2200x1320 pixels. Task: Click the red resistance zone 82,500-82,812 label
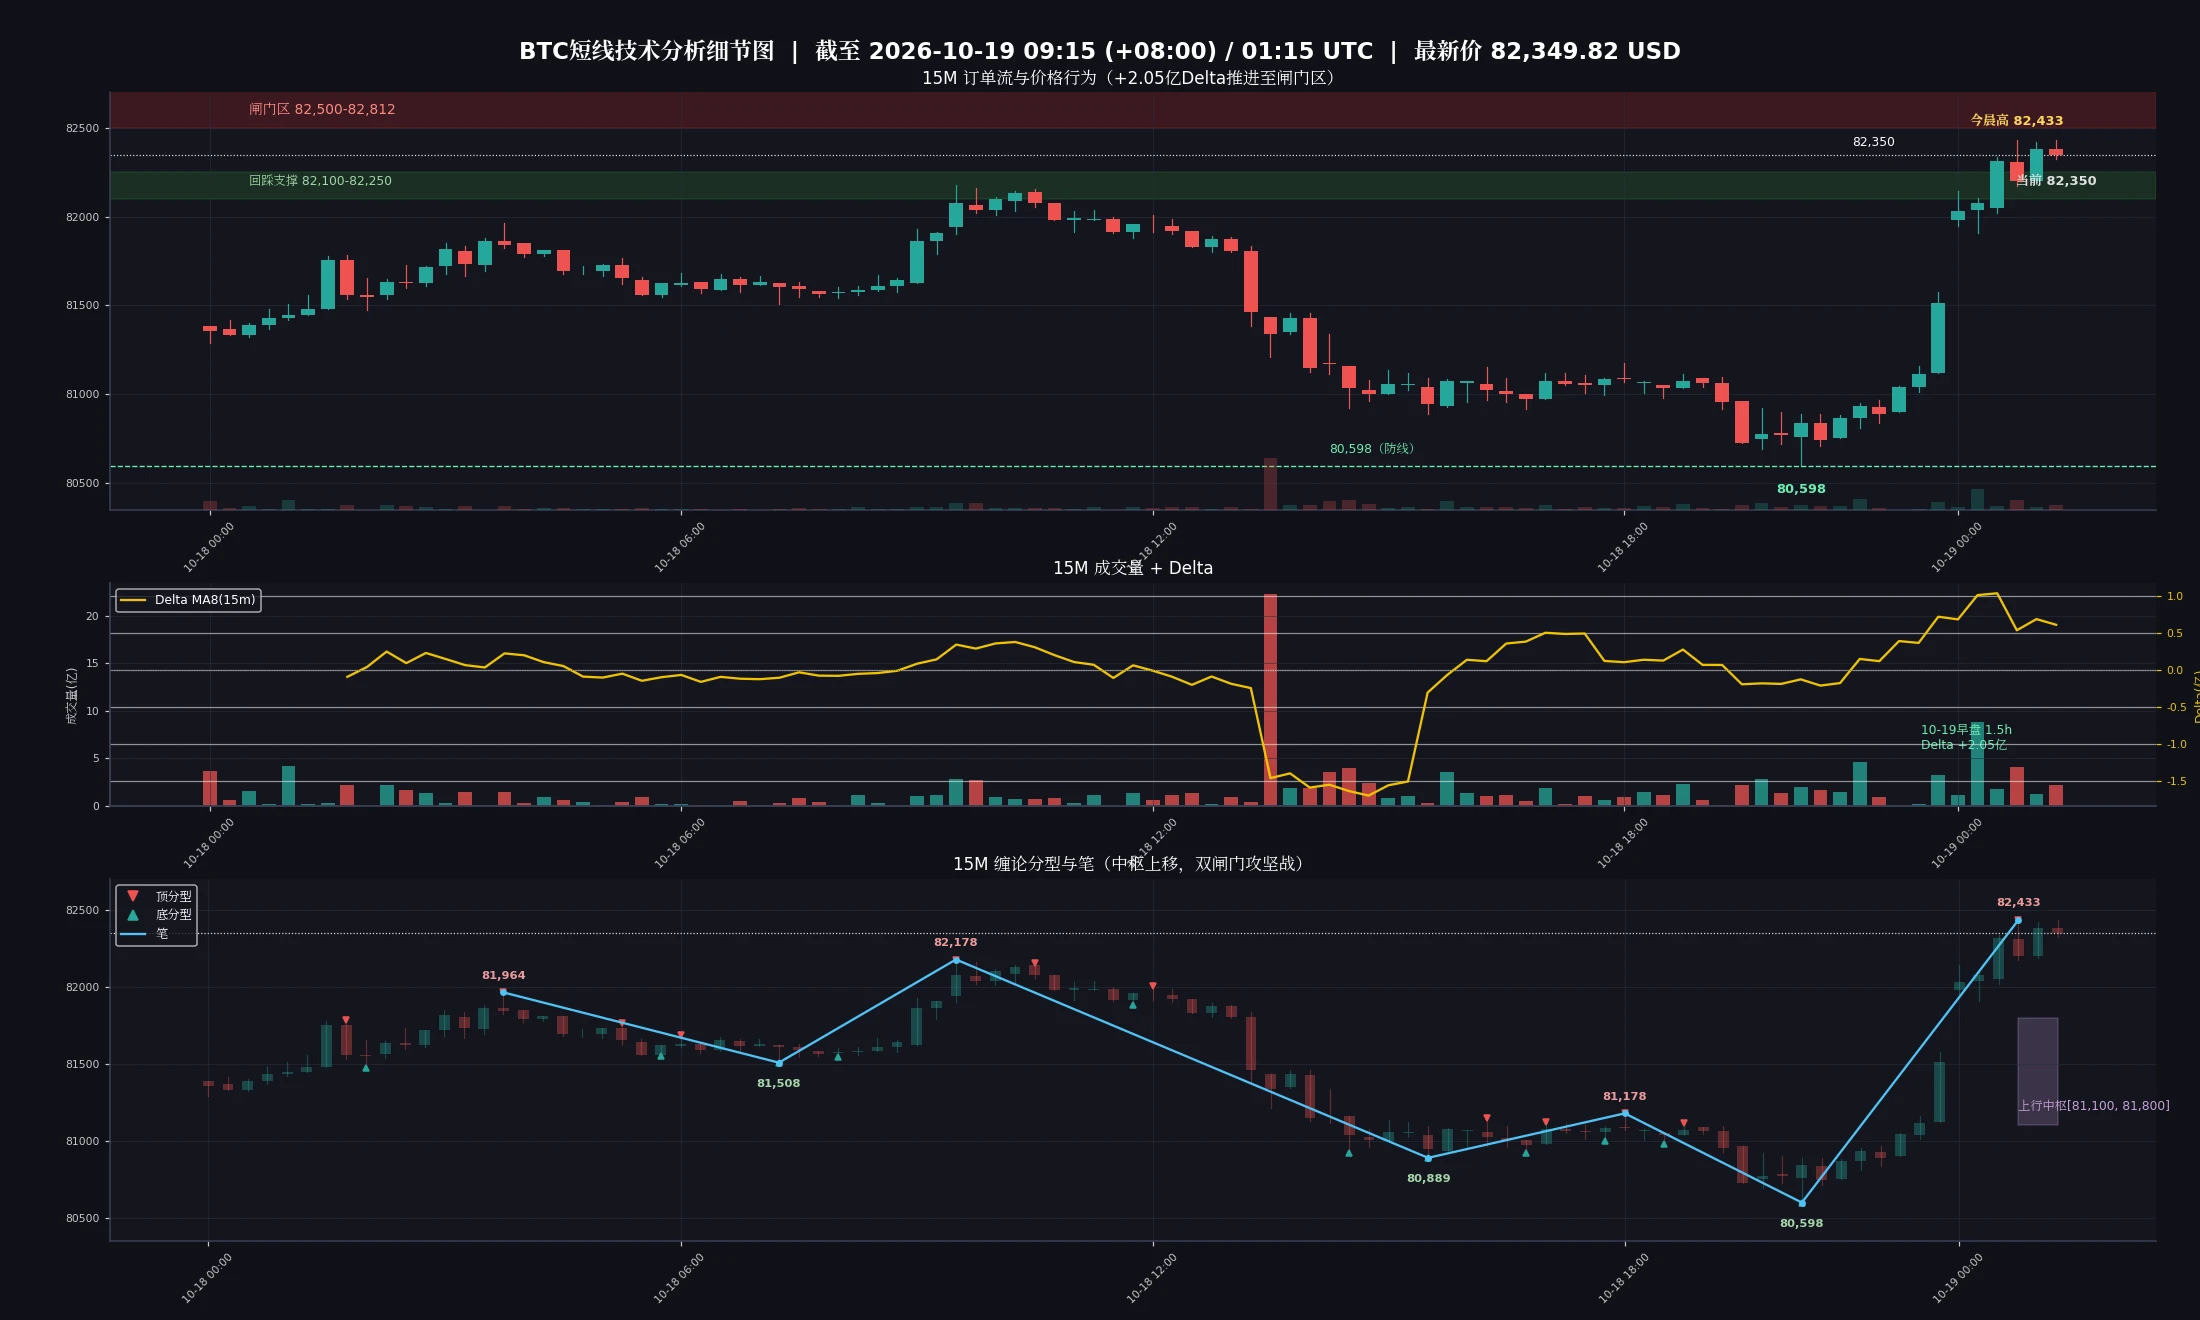(x=322, y=109)
